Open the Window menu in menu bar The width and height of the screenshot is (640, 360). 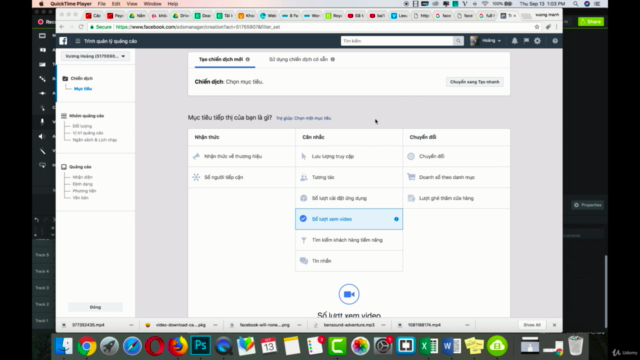coord(152,4)
